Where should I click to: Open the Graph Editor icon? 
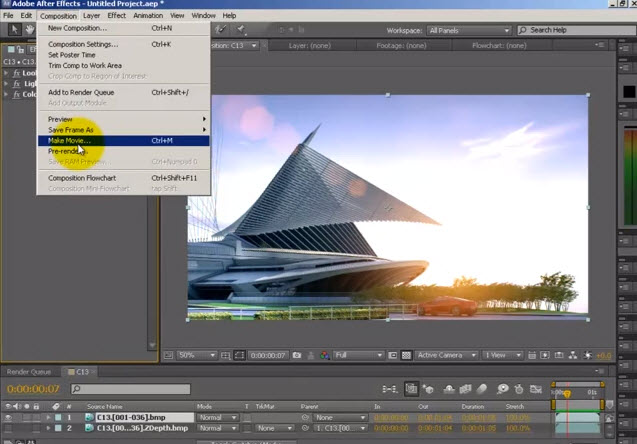(536, 389)
